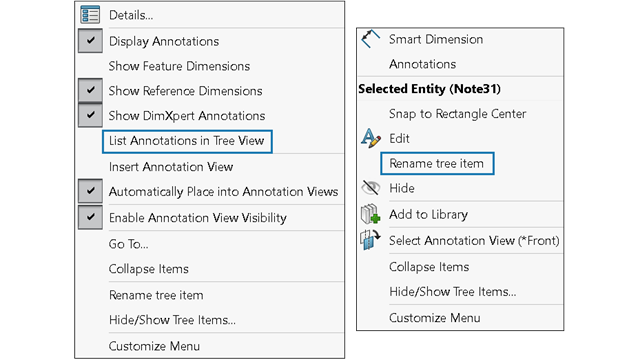
Task: Open the Go To... option
Action: [129, 244]
